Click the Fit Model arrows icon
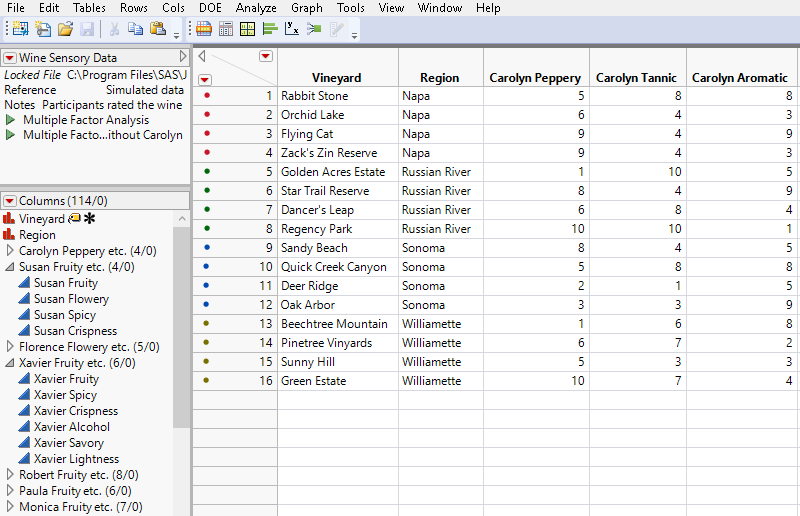Viewport: 800px width, 516px height. tap(314, 29)
